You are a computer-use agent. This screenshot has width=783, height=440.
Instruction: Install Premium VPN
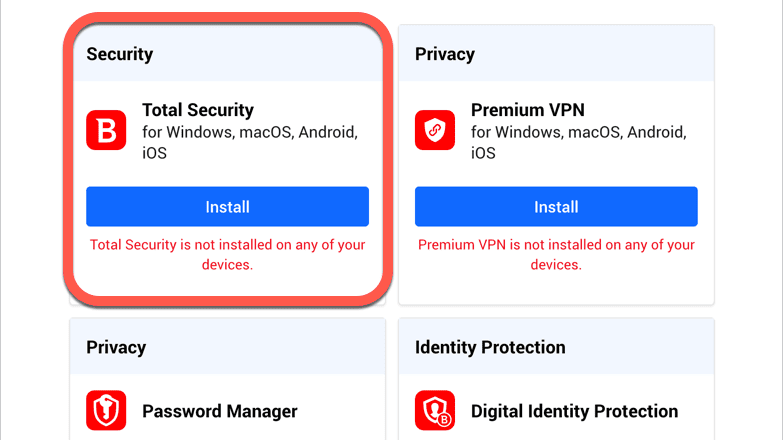coord(556,207)
